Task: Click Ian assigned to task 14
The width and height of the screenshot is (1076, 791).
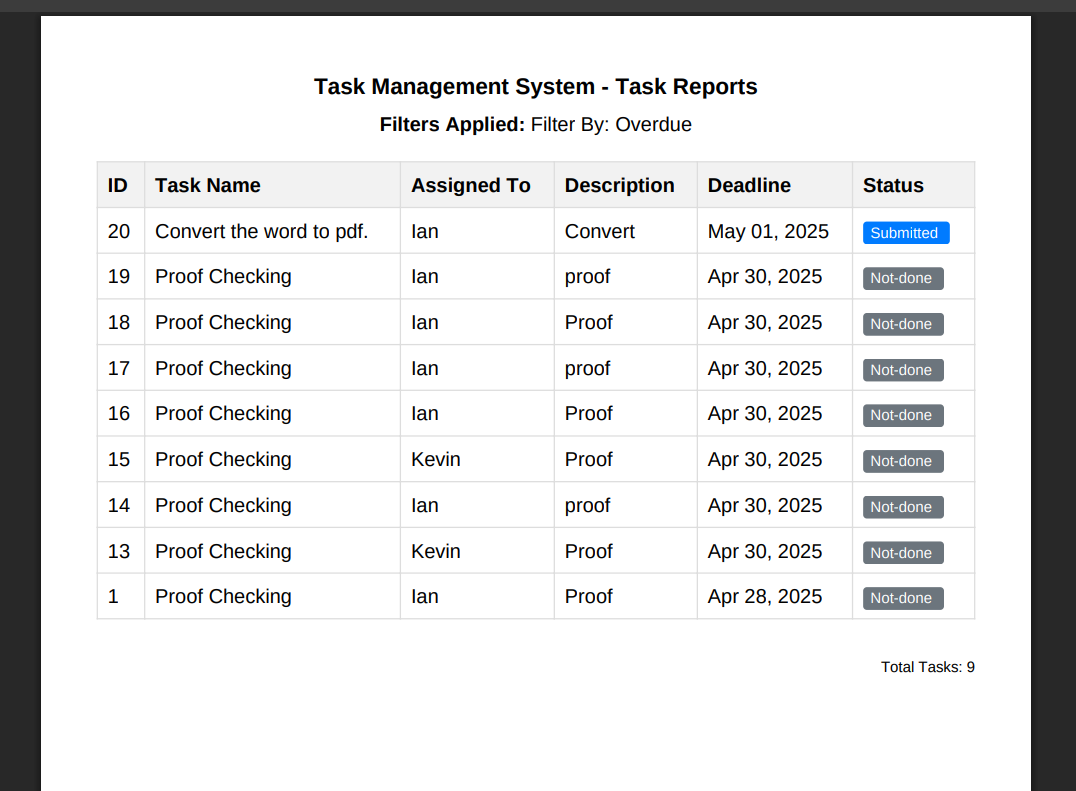Action: pyautogui.click(x=424, y=505)
